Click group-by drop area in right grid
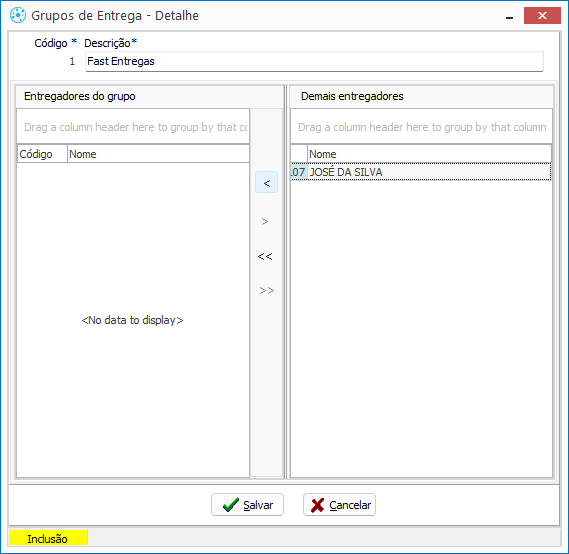 point(421,127)
